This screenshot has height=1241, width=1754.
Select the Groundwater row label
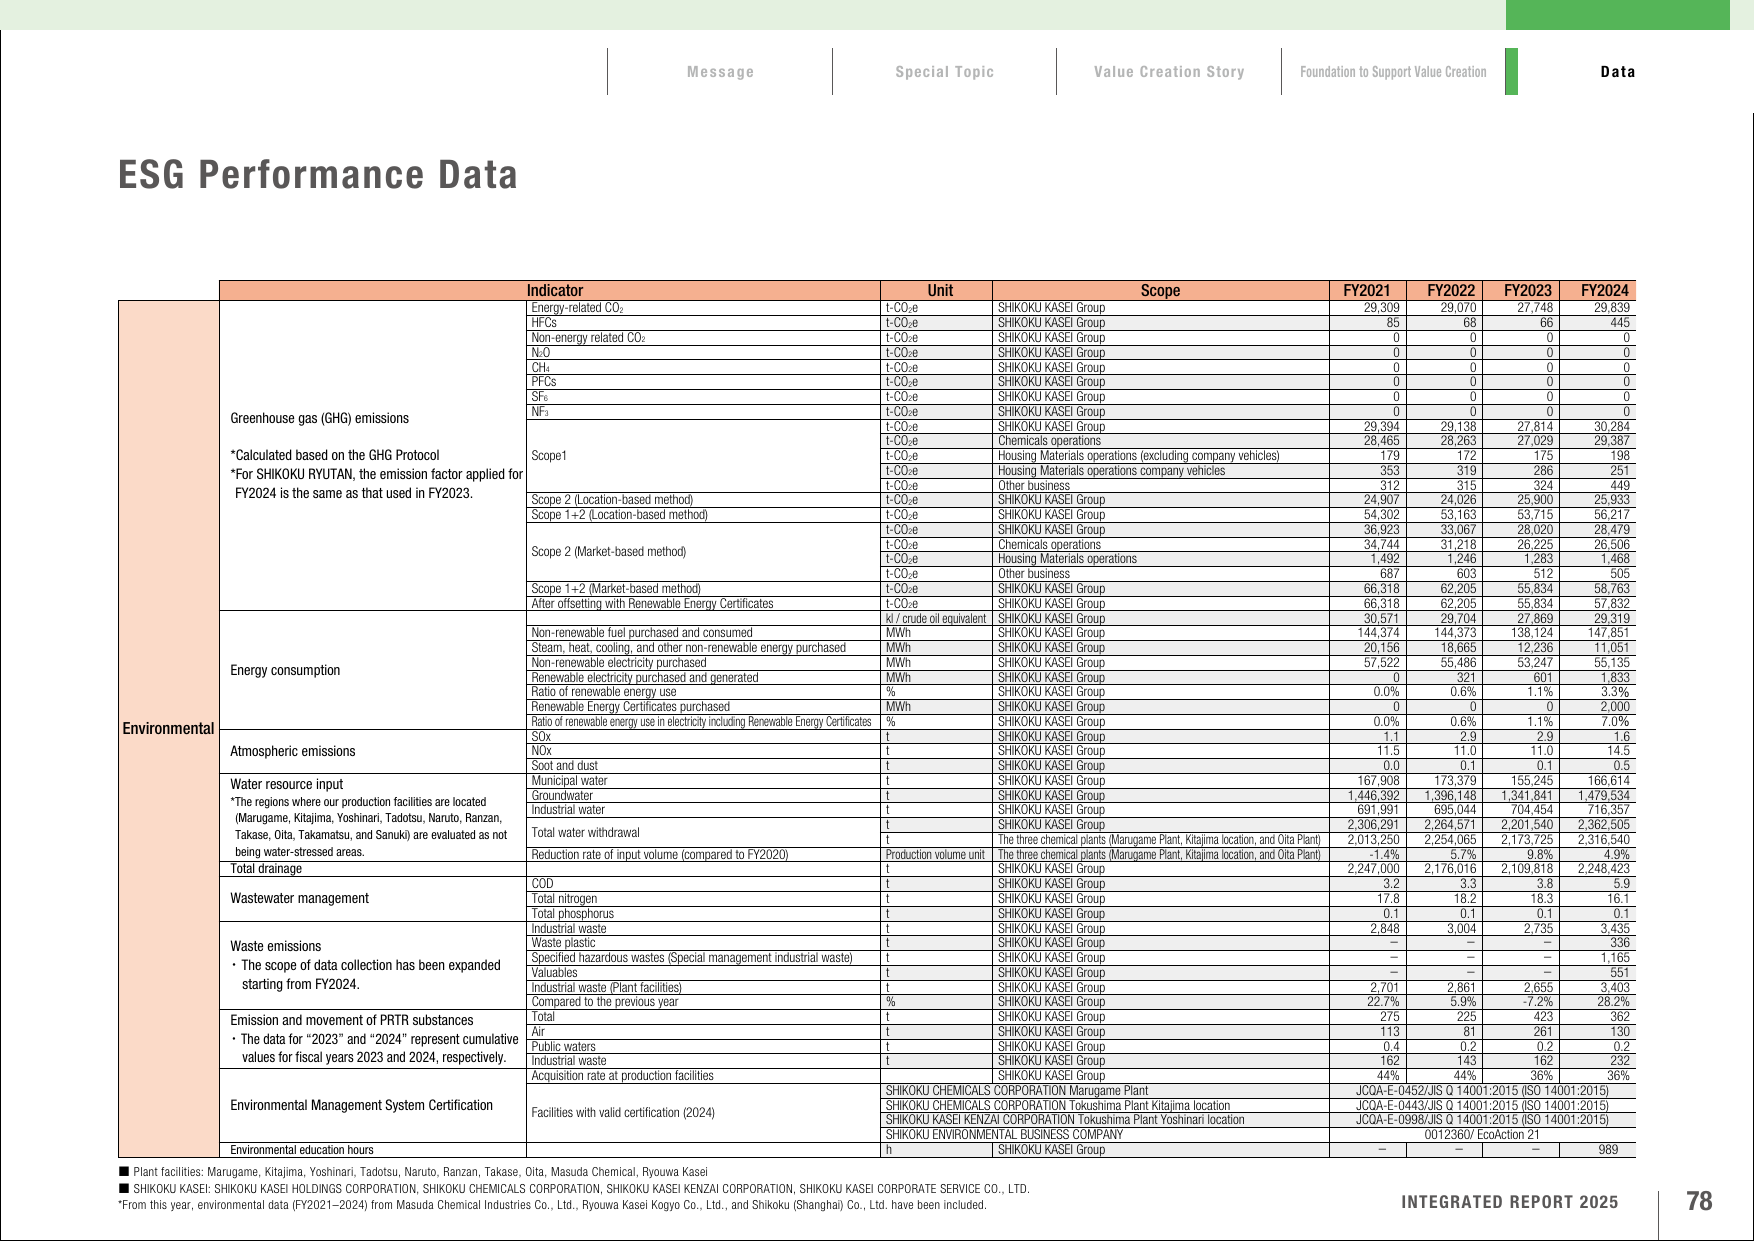point(562,796)
